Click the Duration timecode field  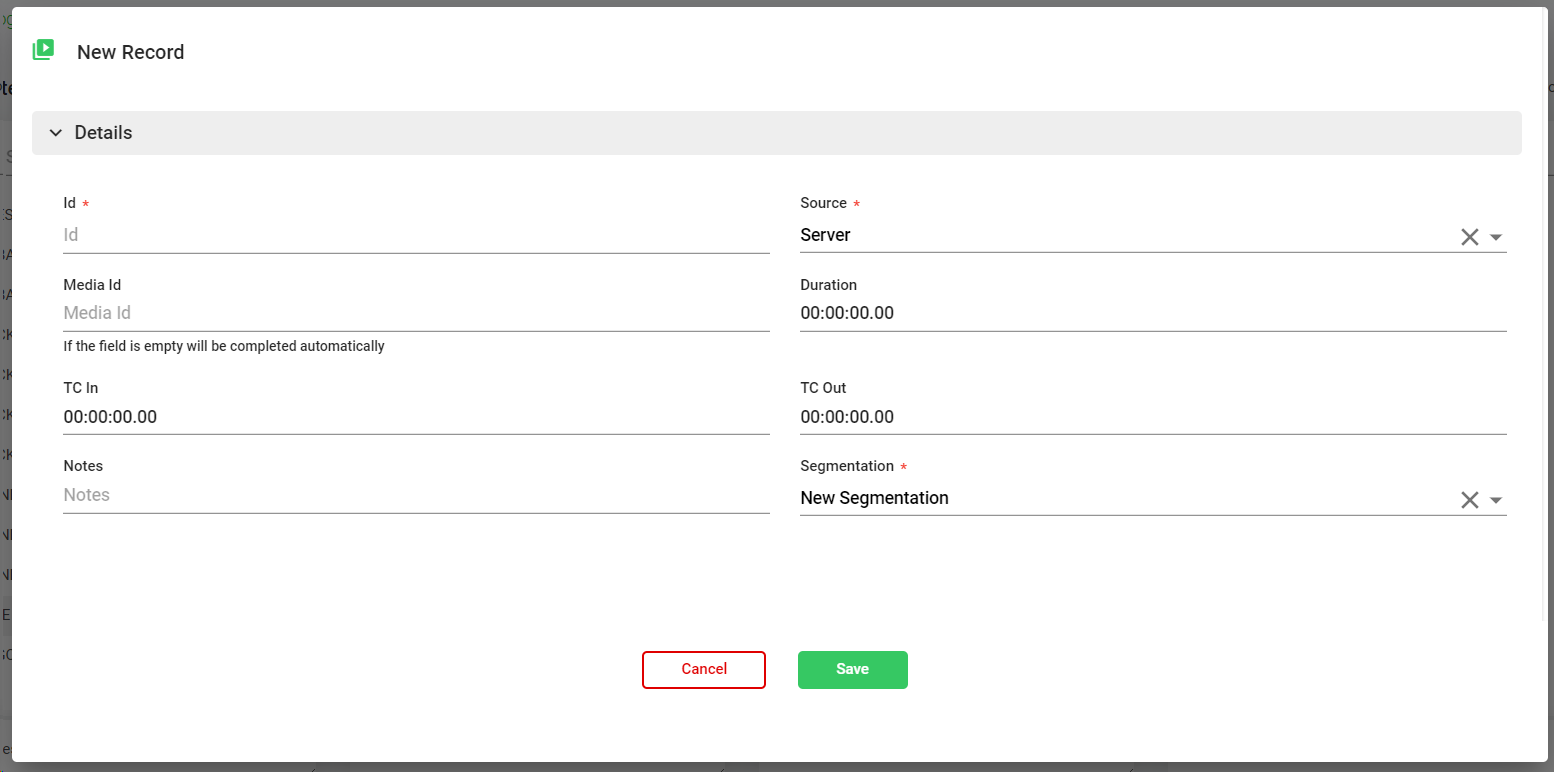[x=1150, y=313]
